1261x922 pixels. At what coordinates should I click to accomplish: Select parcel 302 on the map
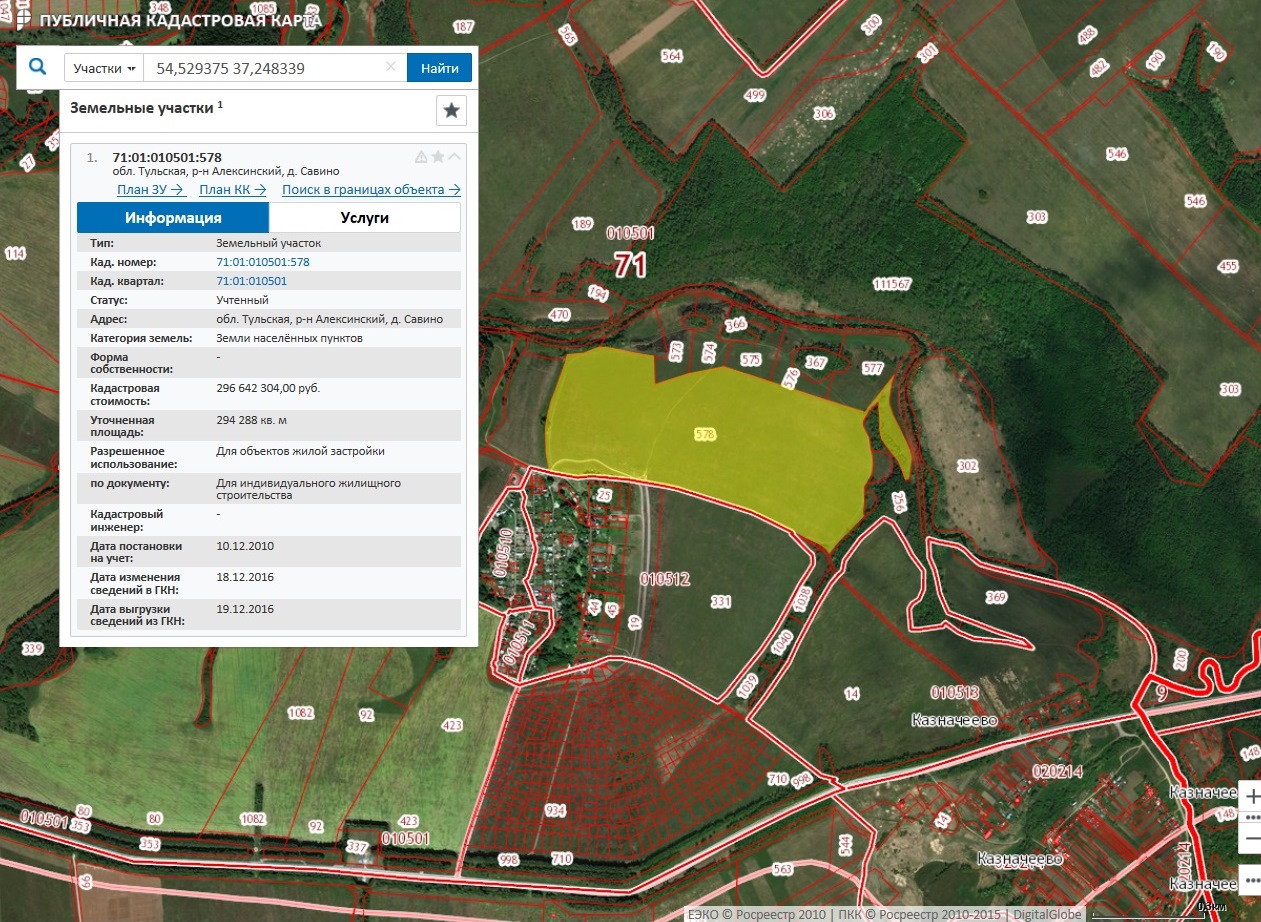[x=967, y=466]
